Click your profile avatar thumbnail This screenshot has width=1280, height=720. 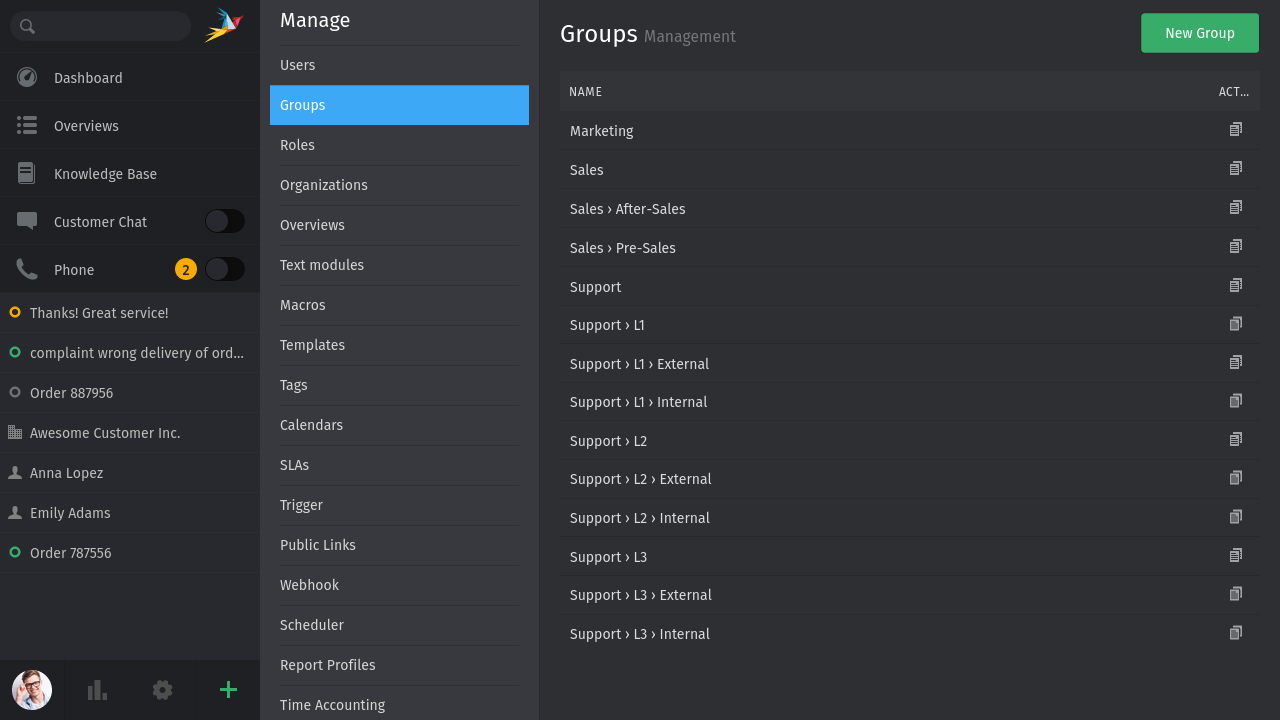pos(31,689)
